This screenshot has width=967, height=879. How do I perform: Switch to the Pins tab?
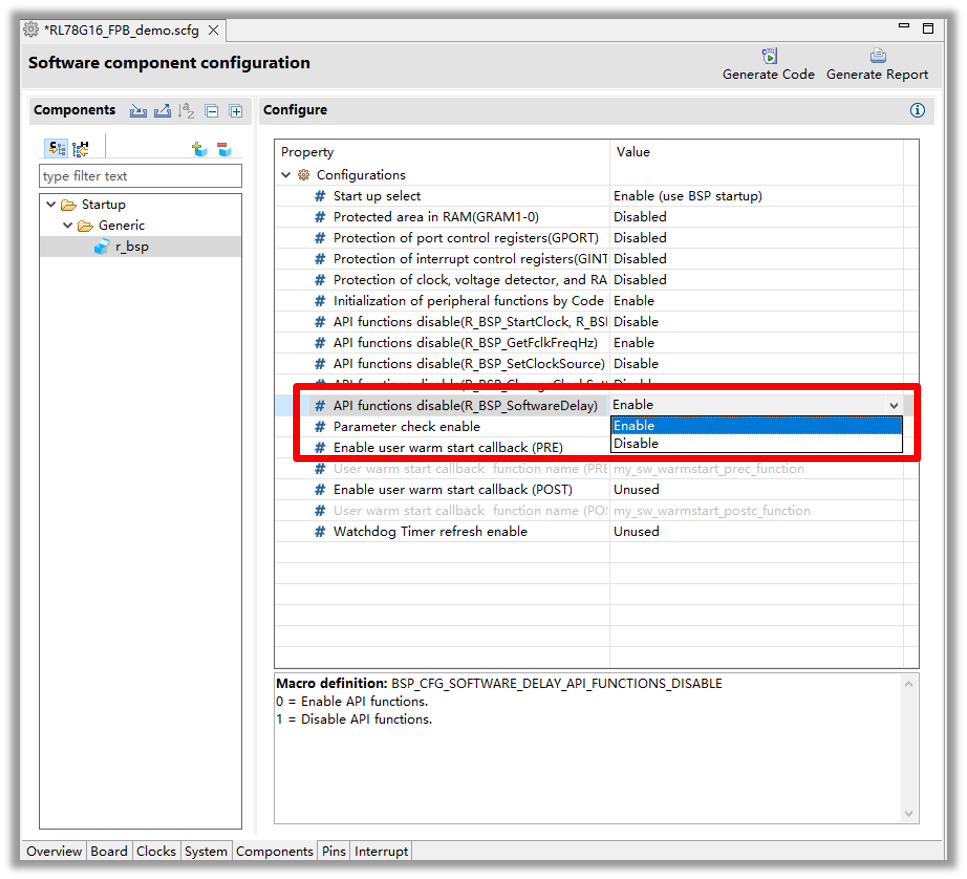(x=334, y=851)
